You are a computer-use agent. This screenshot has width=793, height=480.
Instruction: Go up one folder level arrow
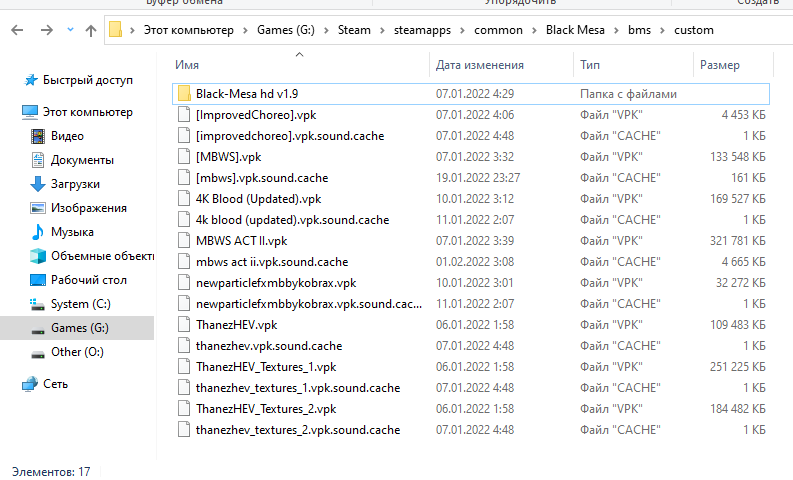(91, 30)
